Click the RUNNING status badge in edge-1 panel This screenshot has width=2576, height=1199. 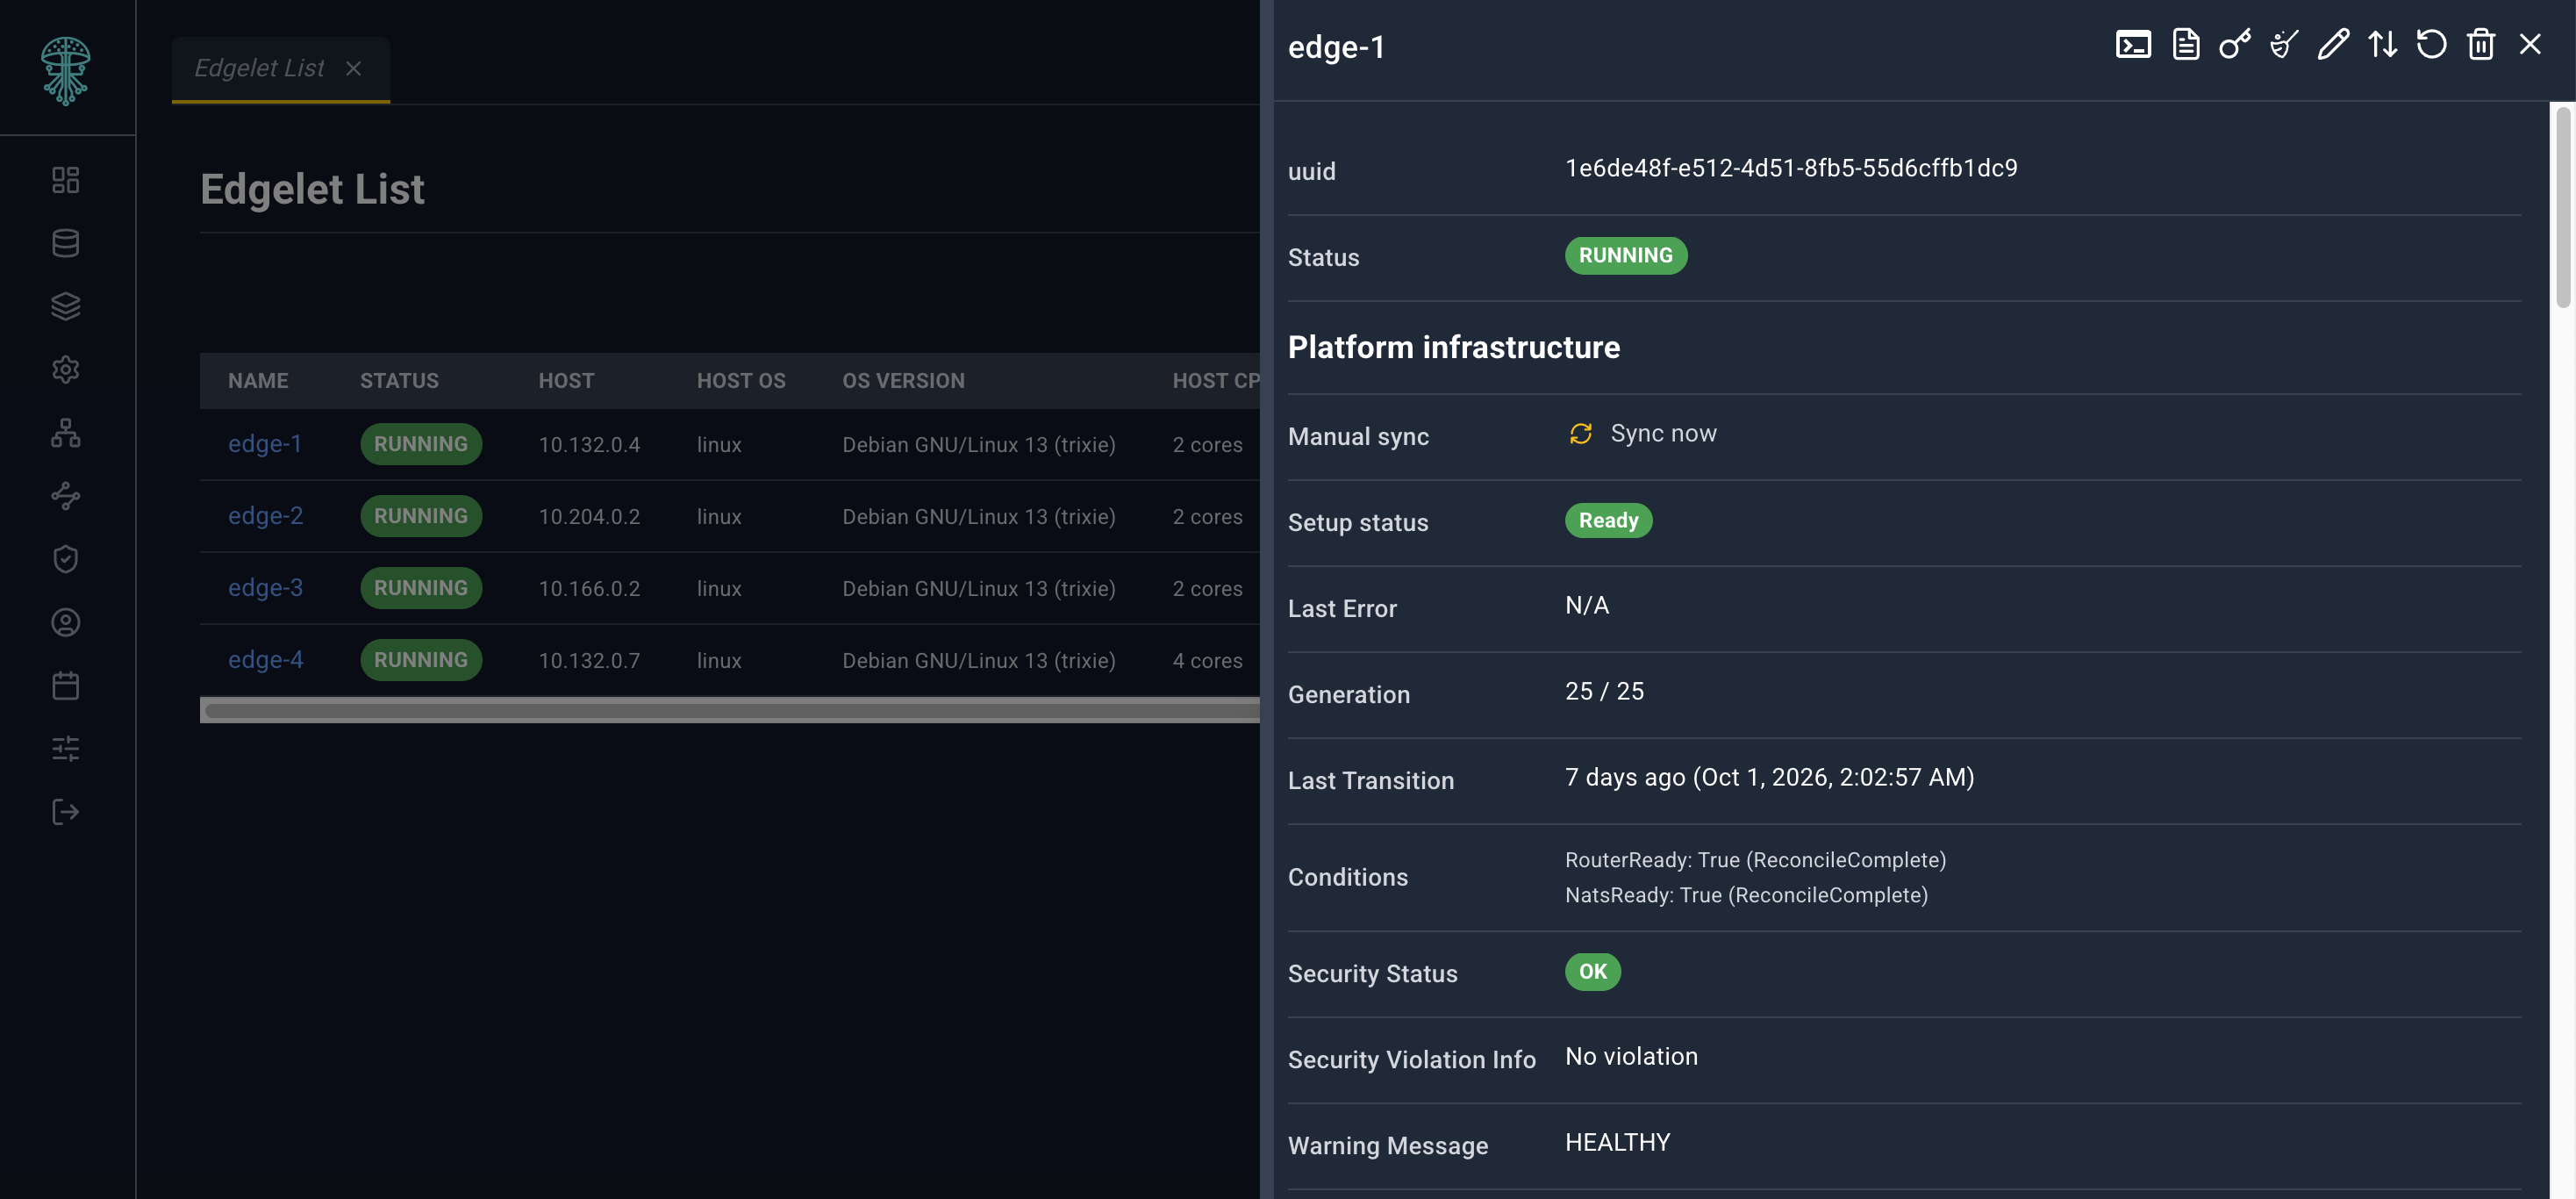[x=1626, y=256]
